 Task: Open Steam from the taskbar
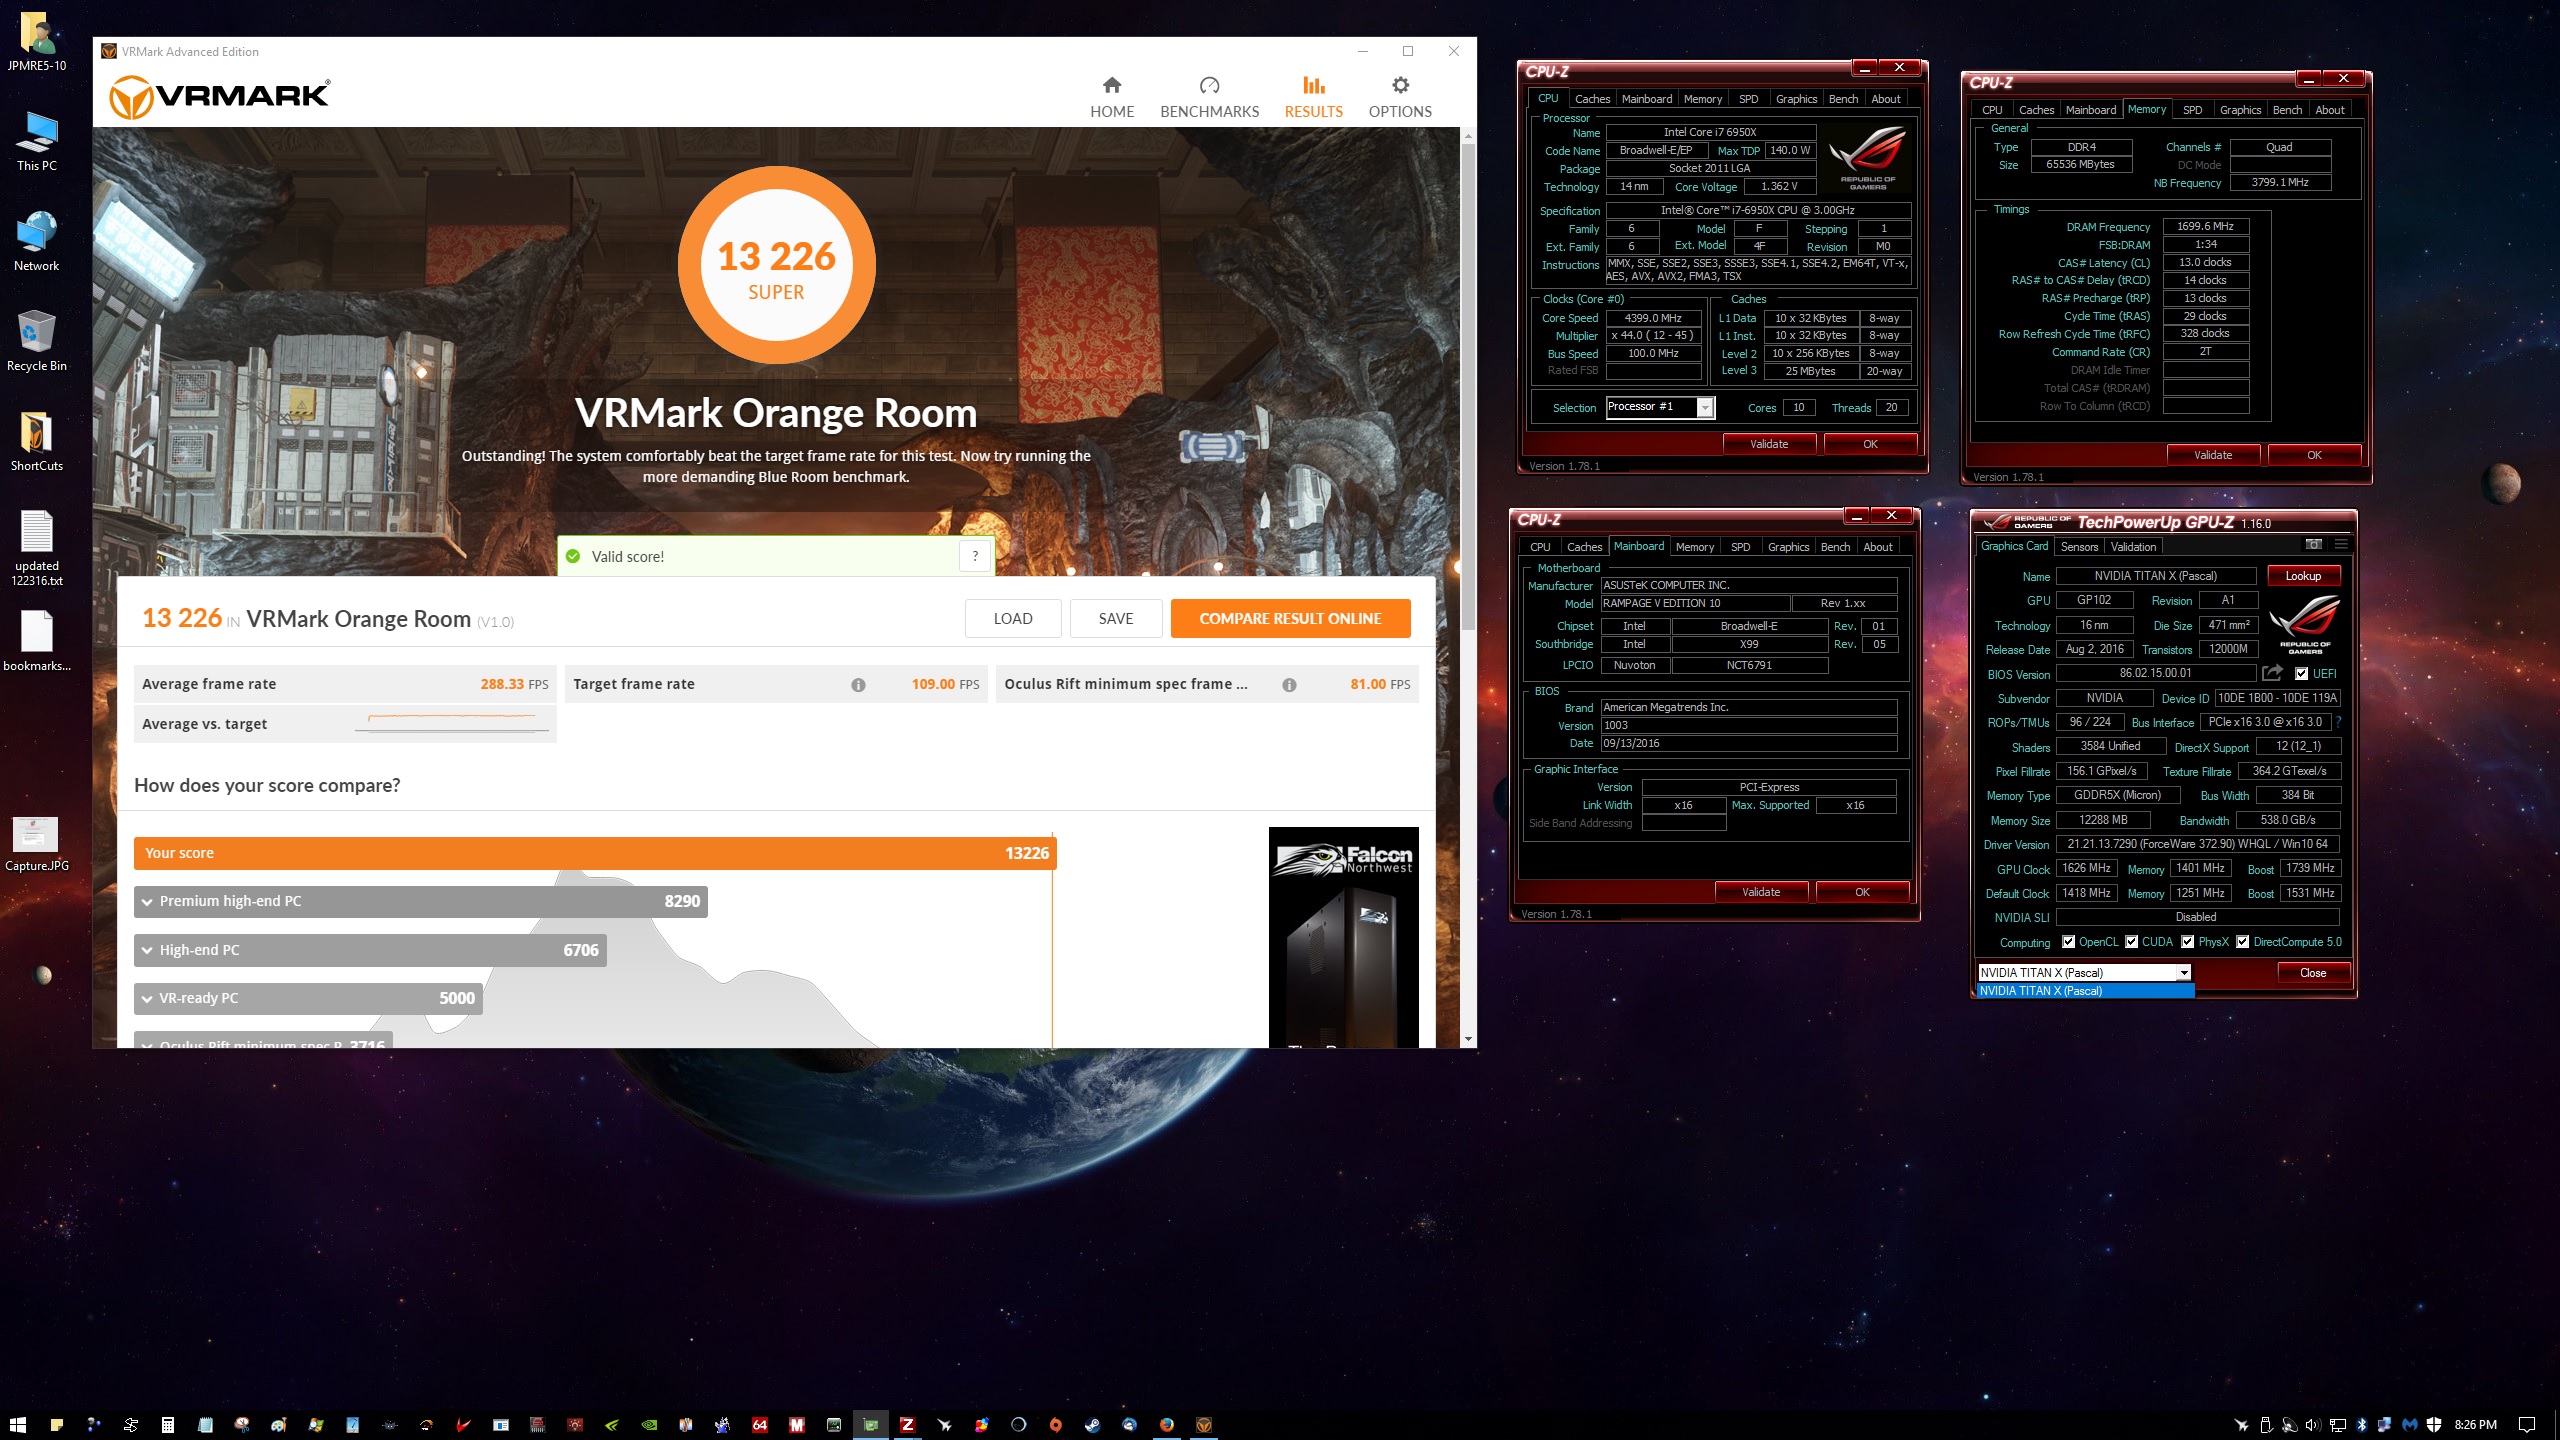pos(1093,1425)
